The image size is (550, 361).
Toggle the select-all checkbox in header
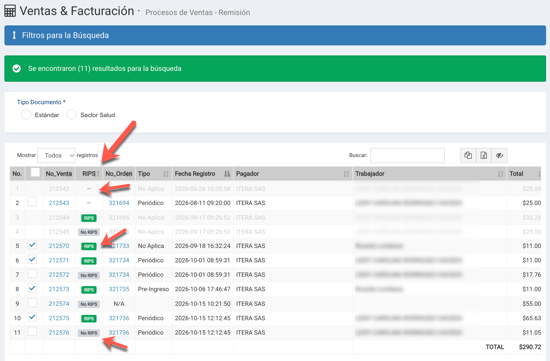click(x=35, y=173)
